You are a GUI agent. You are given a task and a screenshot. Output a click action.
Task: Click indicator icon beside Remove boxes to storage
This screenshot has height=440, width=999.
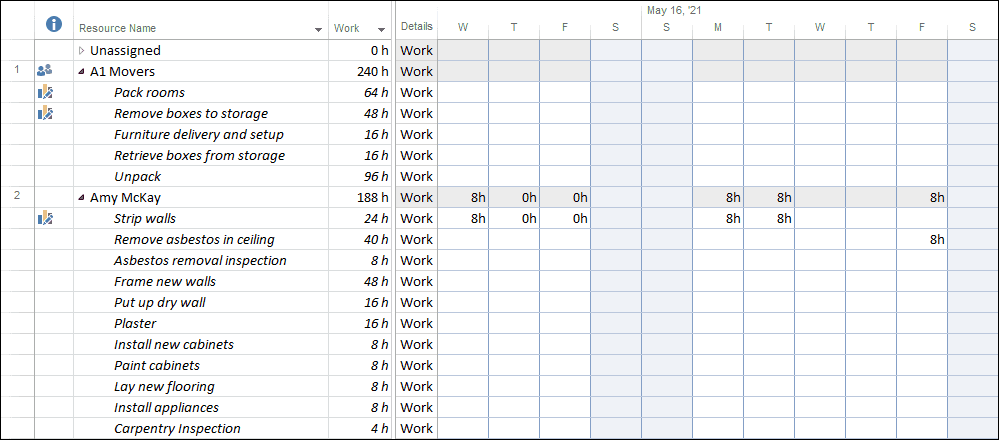[x=45, y=113]
